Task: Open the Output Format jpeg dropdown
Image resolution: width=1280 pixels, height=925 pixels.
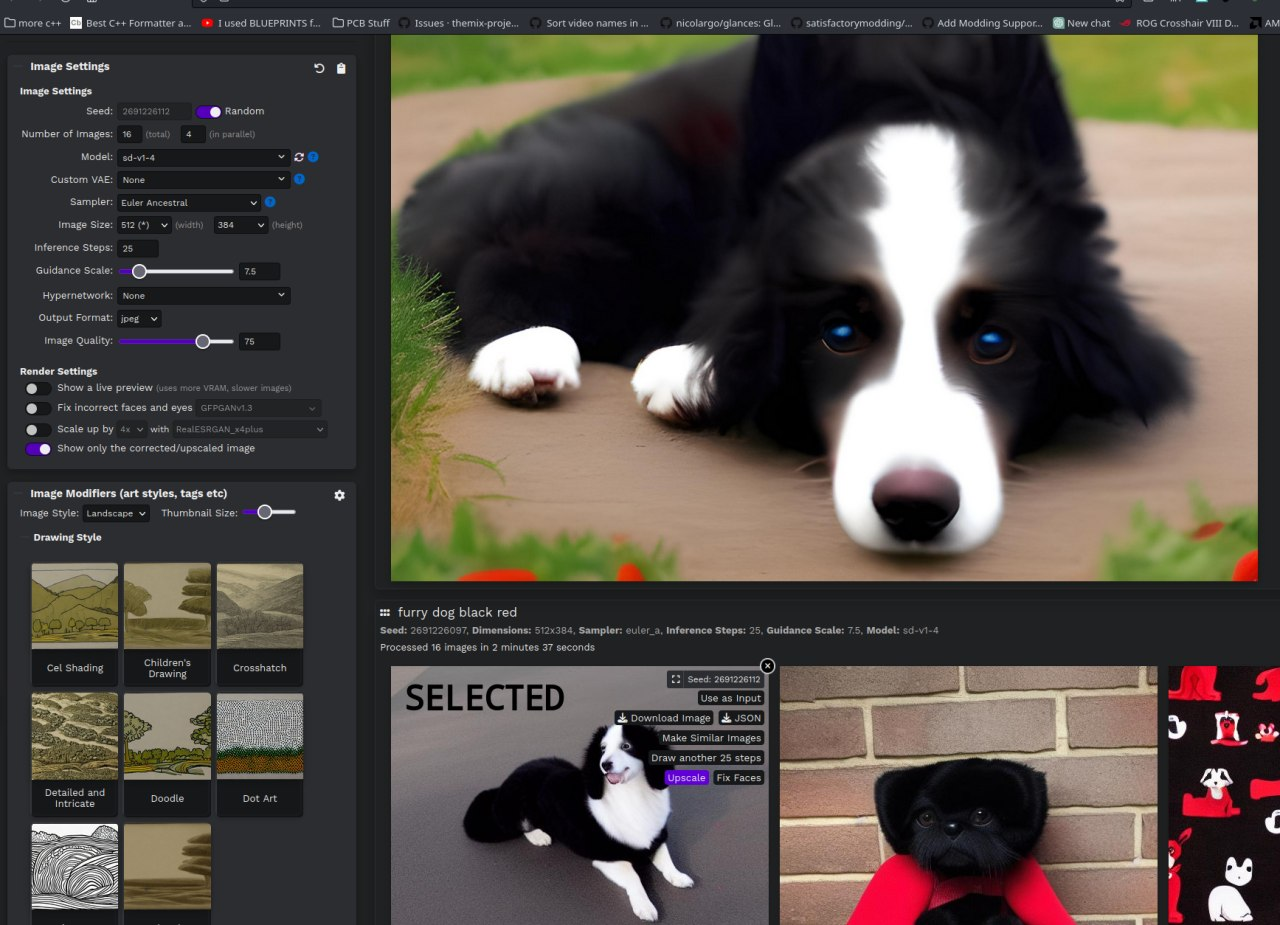Action: tap(139, 318)
